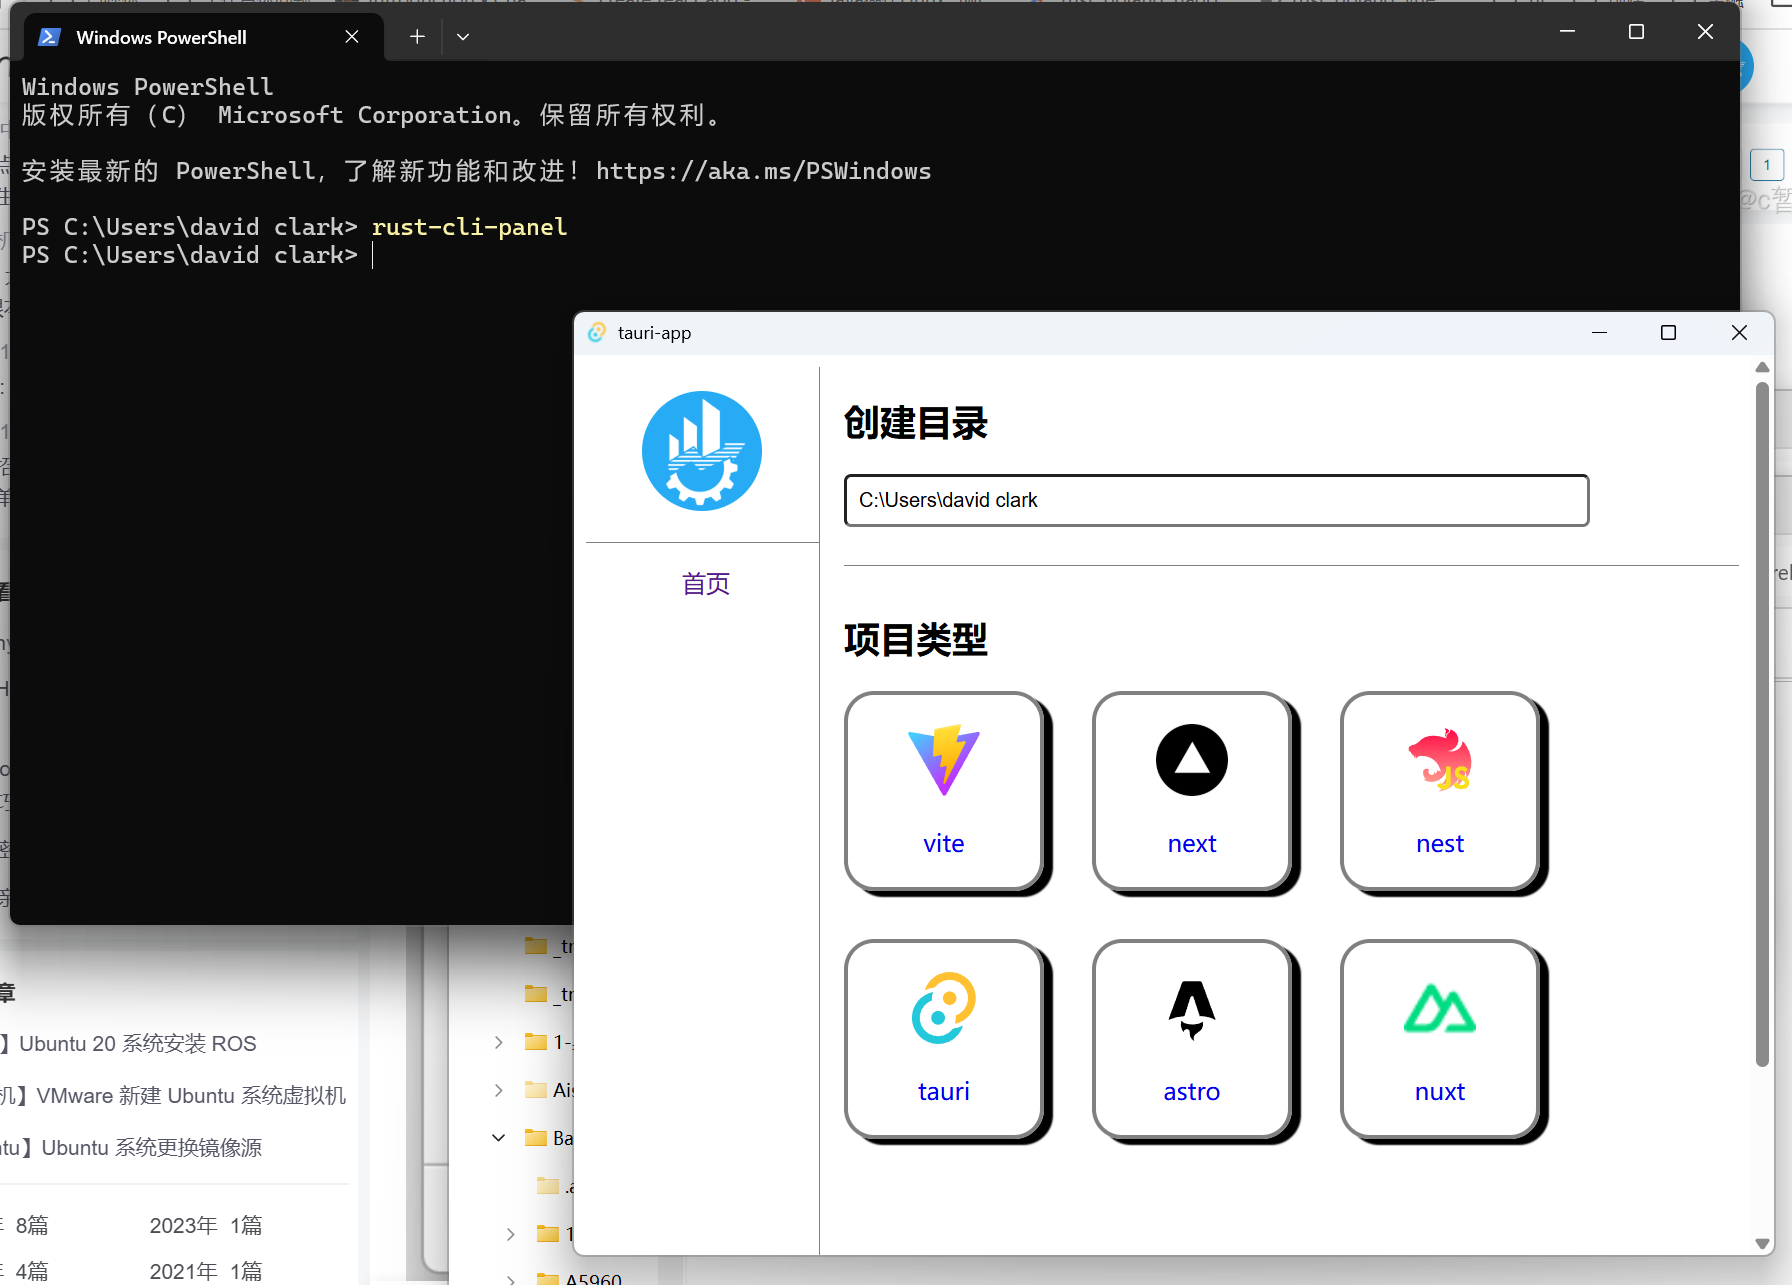Click the aka.ms/PSWindows URL in terminal
Image resolution: width=1792 pixels, height=1285 pixels.
point(763,171)
